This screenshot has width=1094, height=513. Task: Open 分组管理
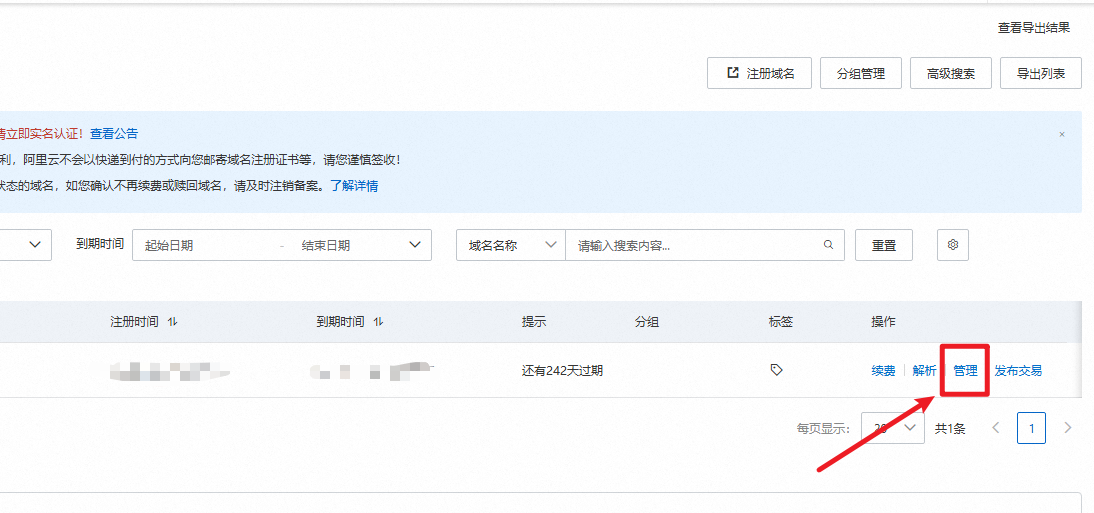point(860,73)
